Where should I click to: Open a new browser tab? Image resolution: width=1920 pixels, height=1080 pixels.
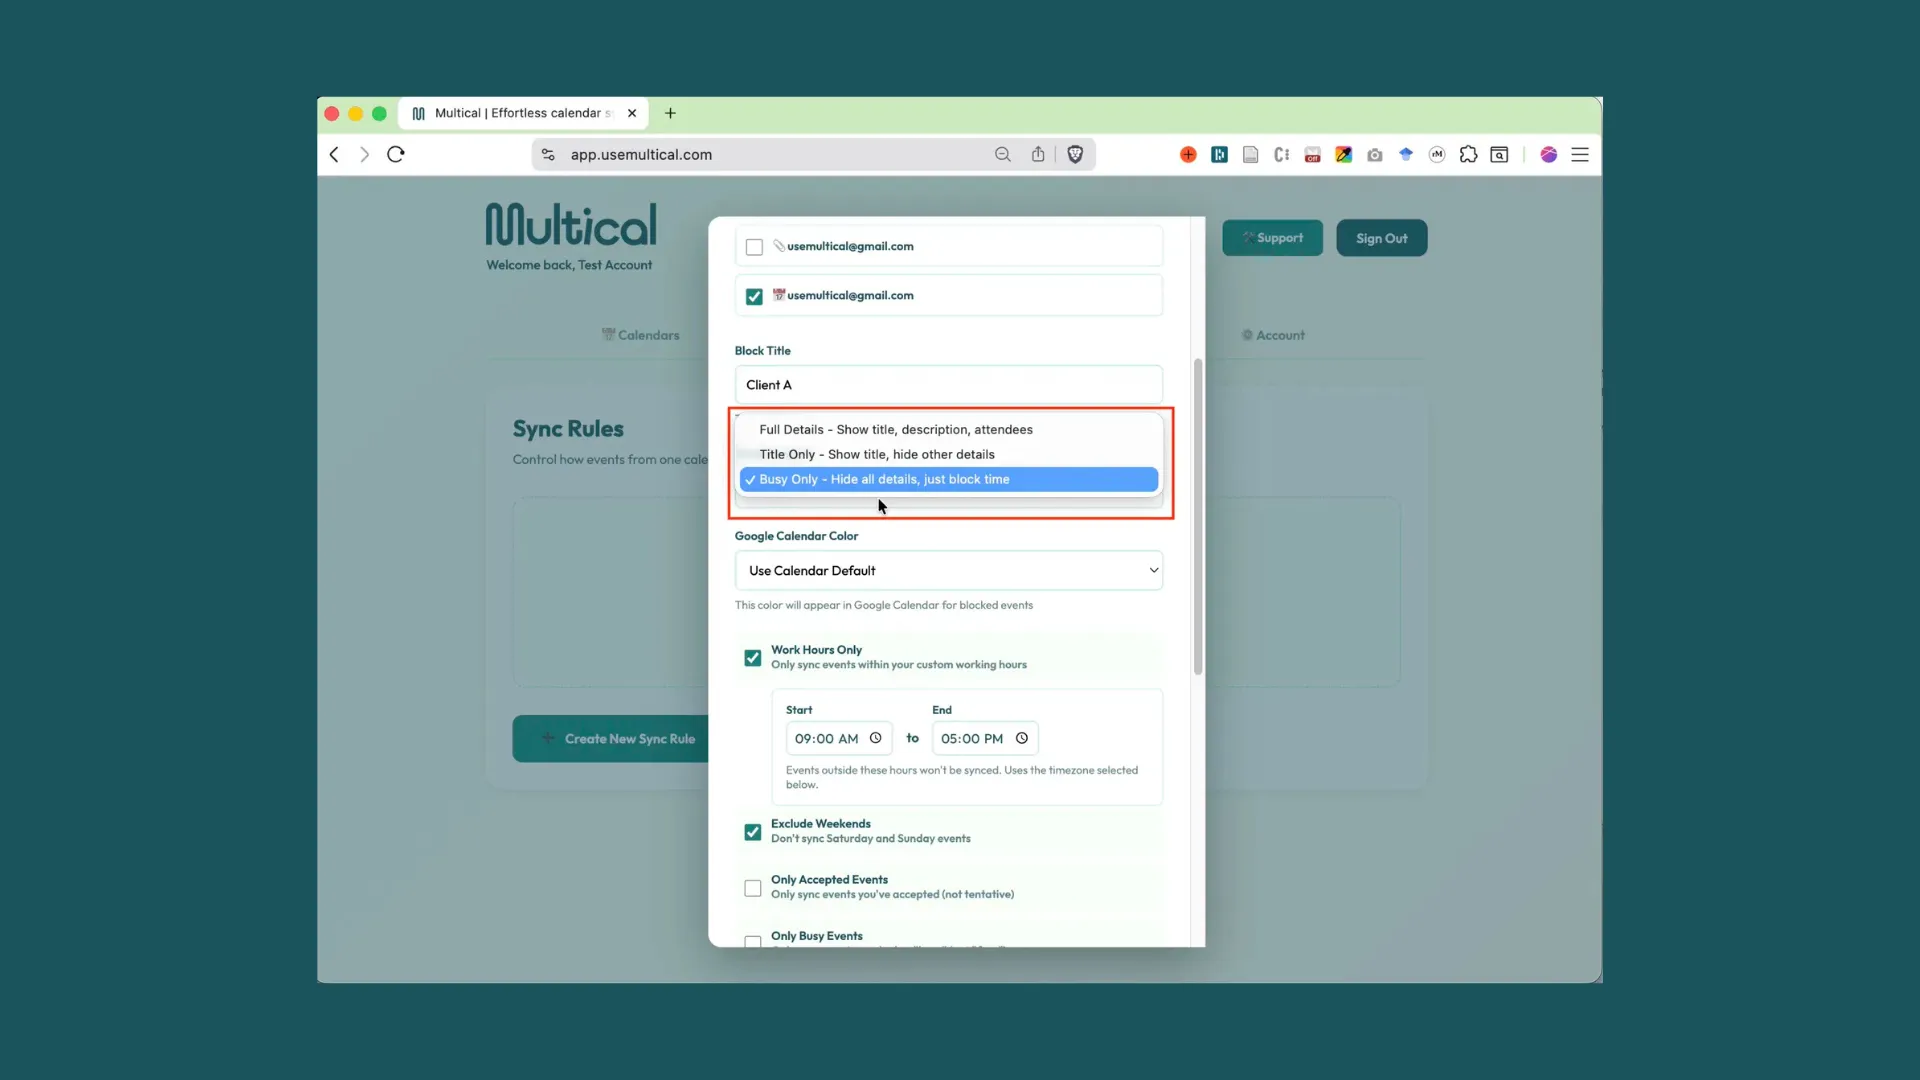point(670,113)
